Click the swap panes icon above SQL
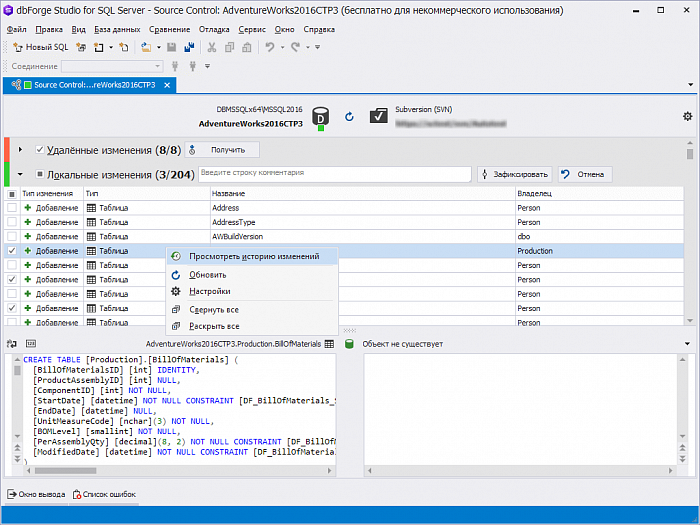Viewport: 700px width, 525px height. click(x=12, y=344)
